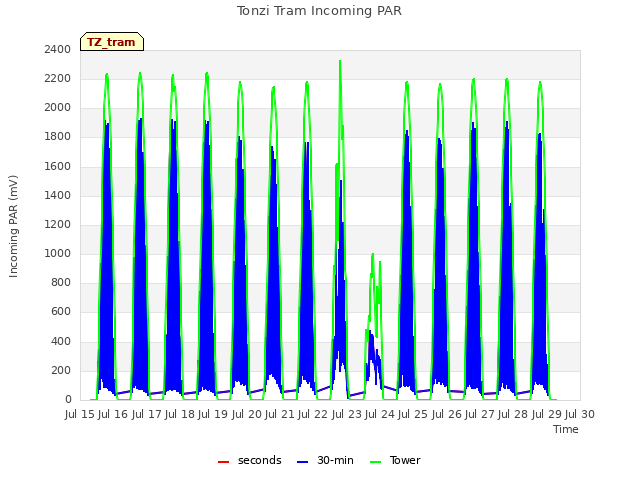The width and height of the screenshot is (640, 480).
Task: Click the Jul 26 x-axis date label
Action: (447, 414)
